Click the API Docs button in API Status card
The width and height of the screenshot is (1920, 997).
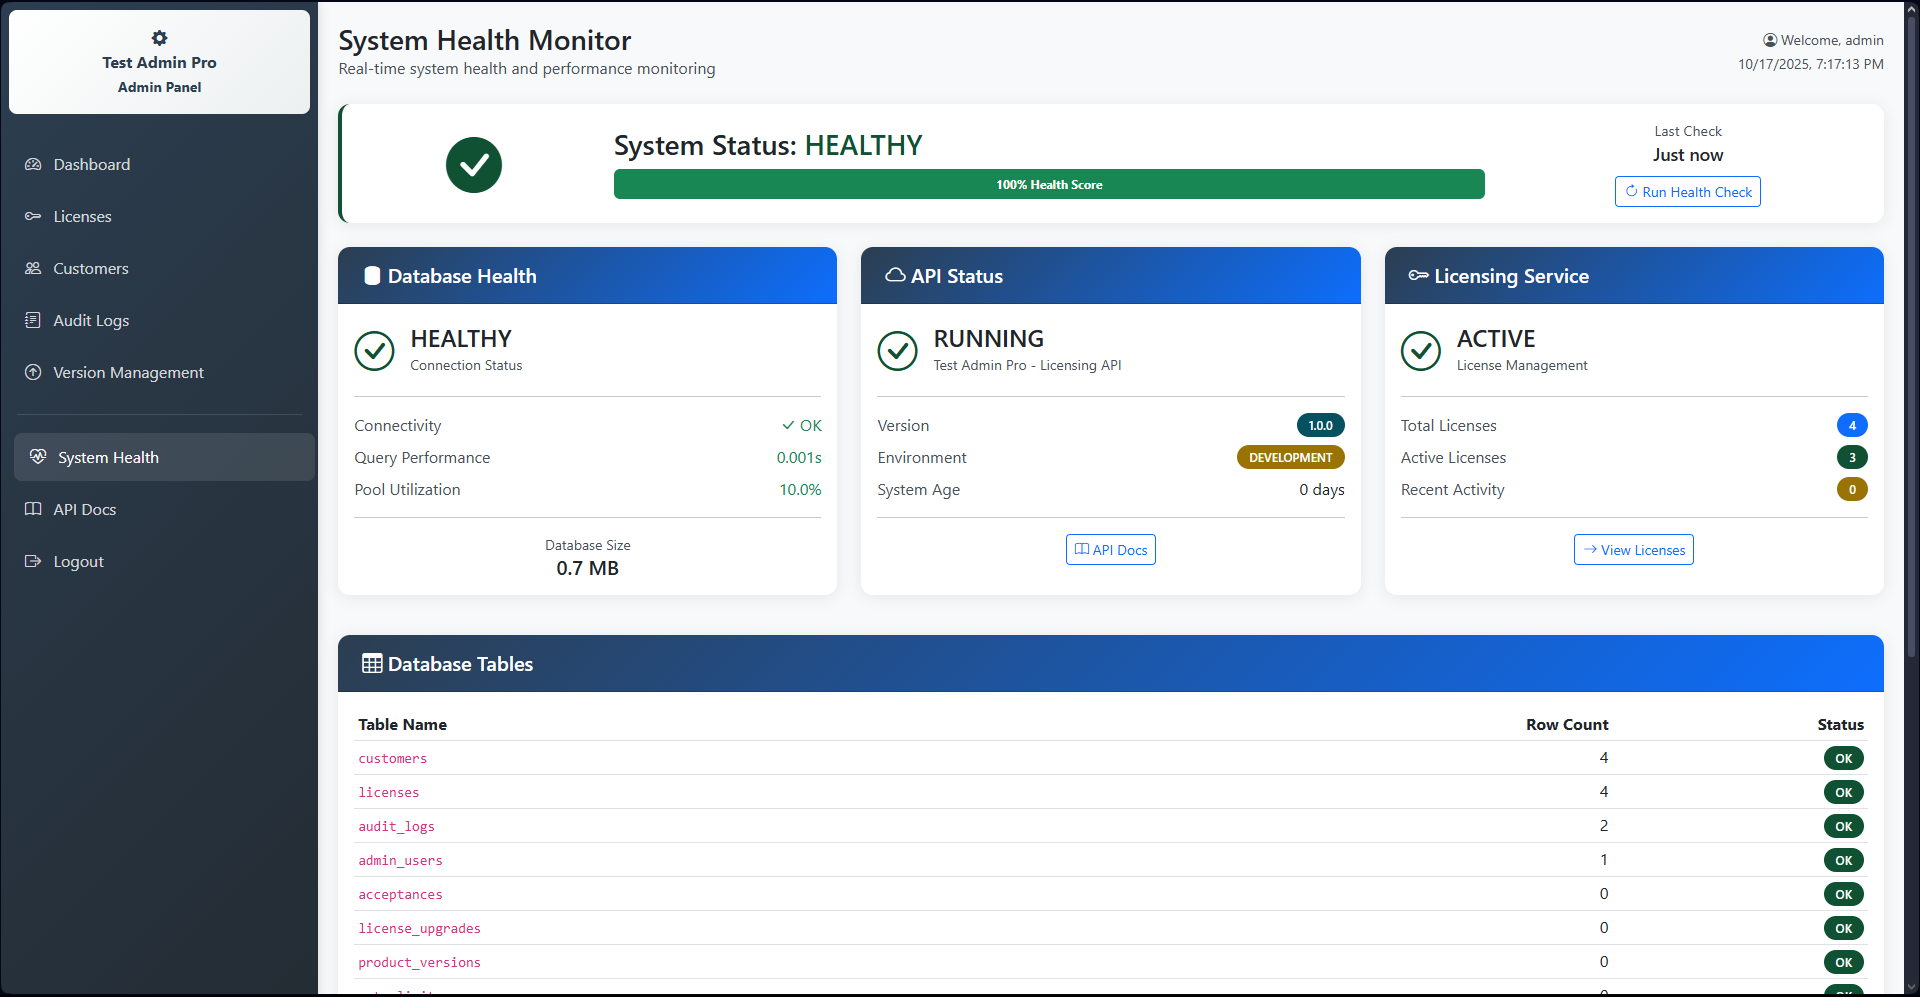tap(1110, 550)
